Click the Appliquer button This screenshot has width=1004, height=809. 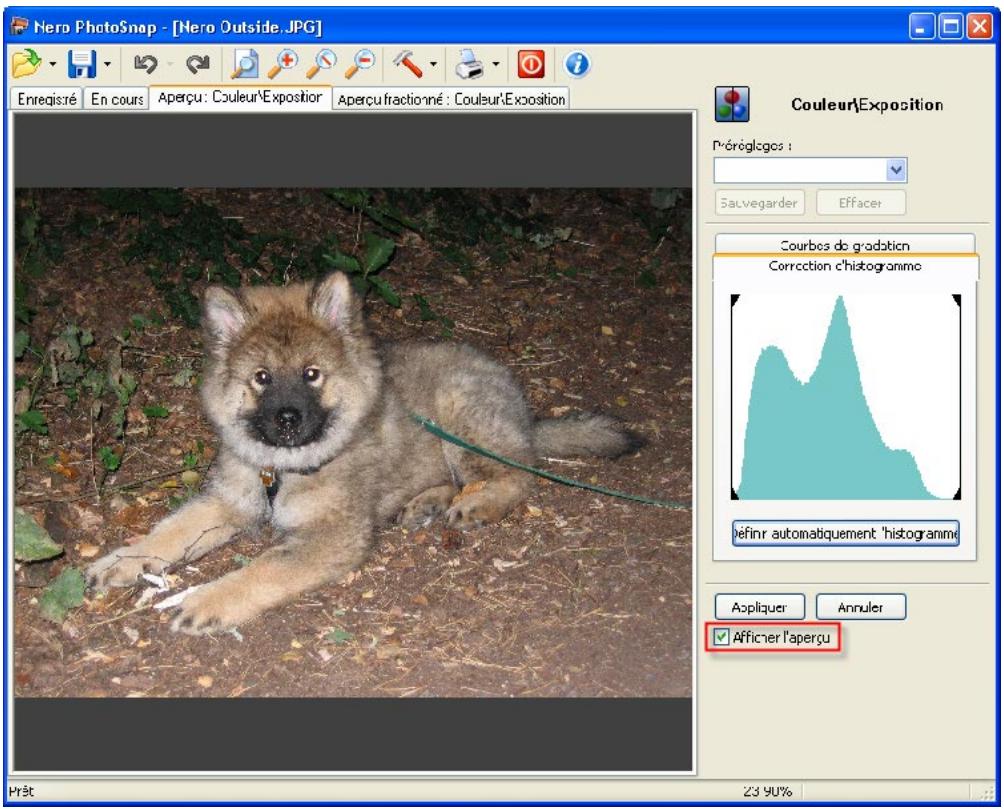tap(759, 607)
